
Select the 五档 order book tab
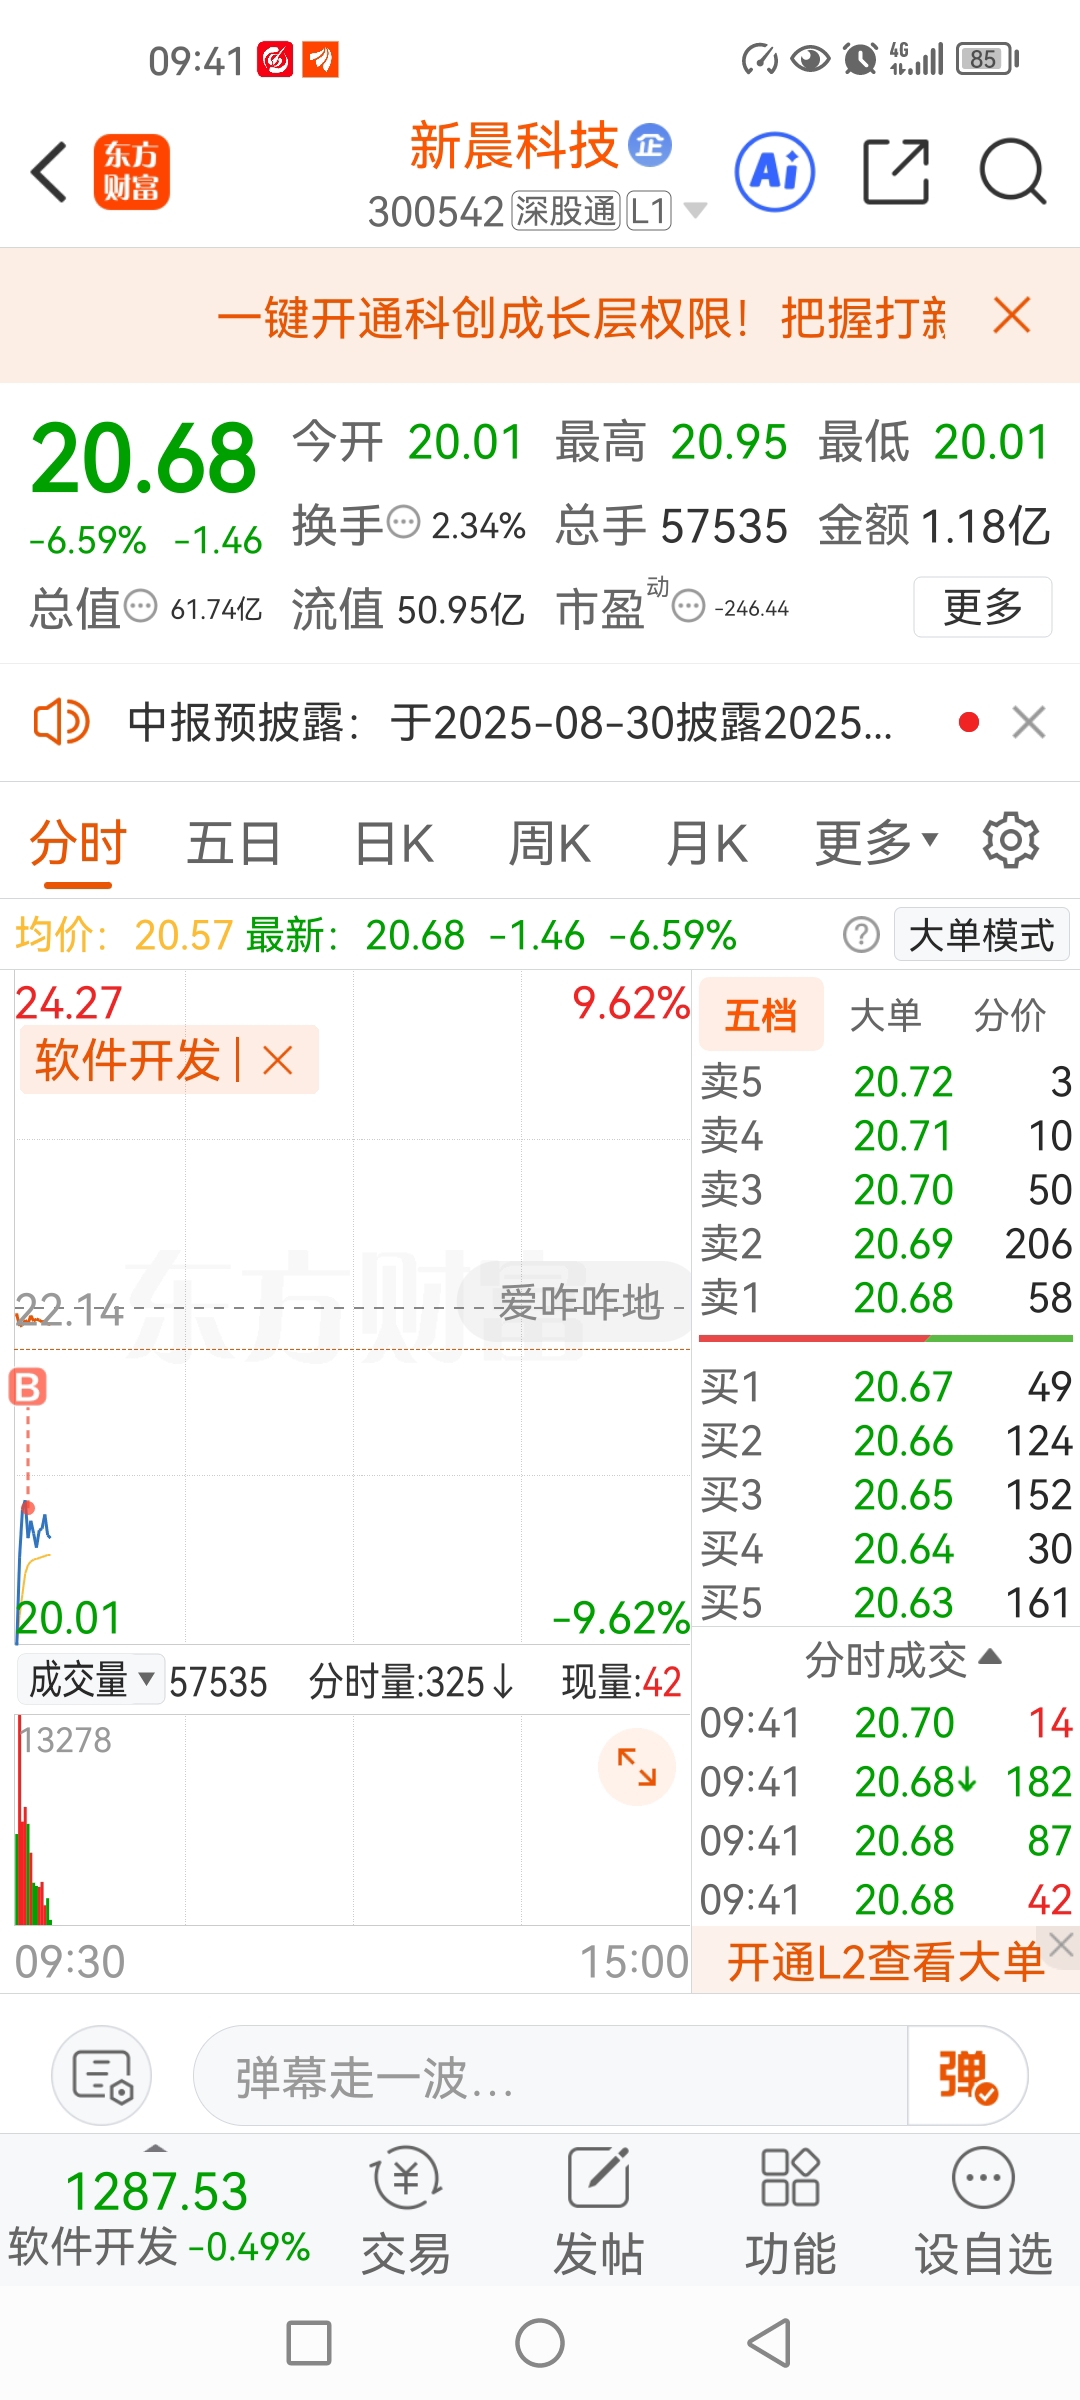click(761, 1015)
